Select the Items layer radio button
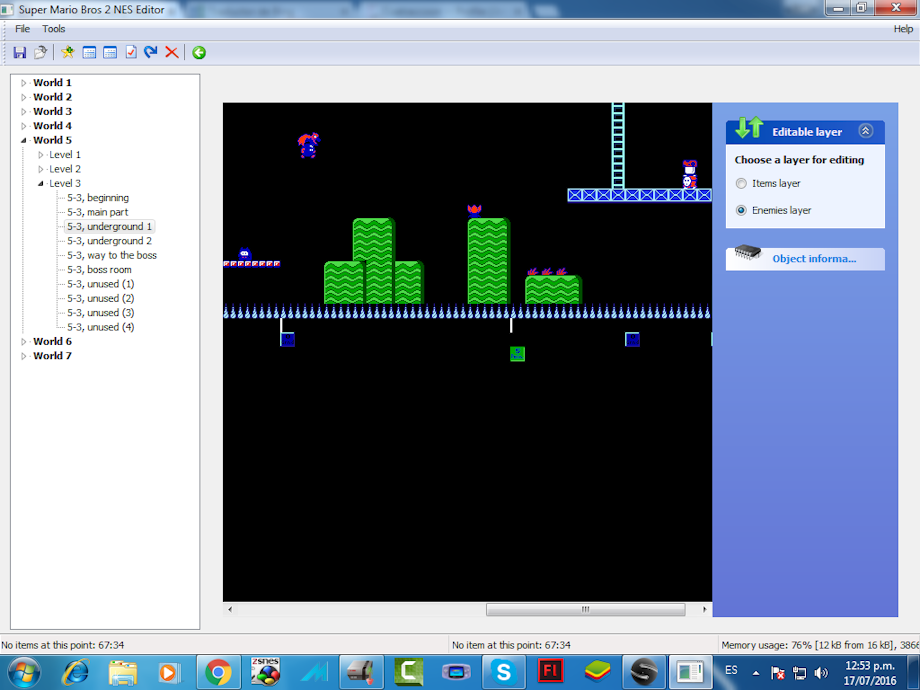This screenshot has height=690, width=920. click(x=741, y=184)
